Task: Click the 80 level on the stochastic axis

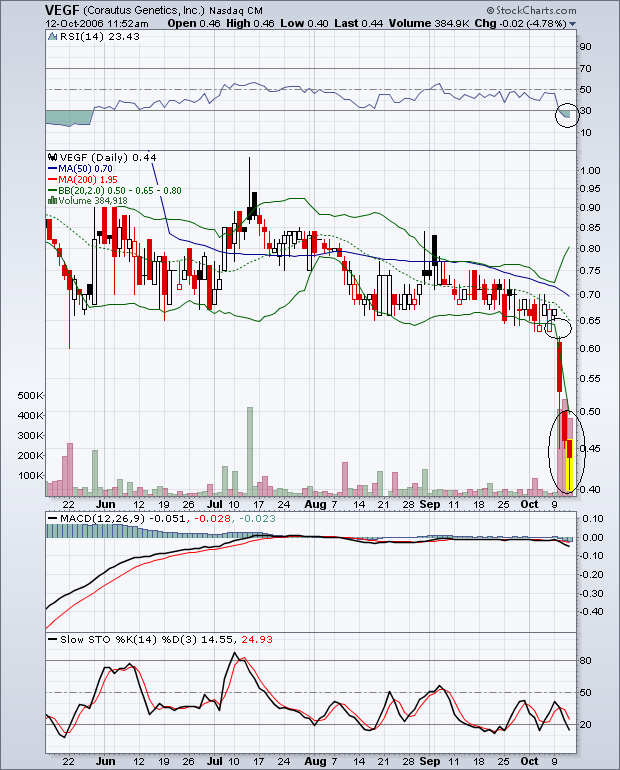Action: point(585,660)
